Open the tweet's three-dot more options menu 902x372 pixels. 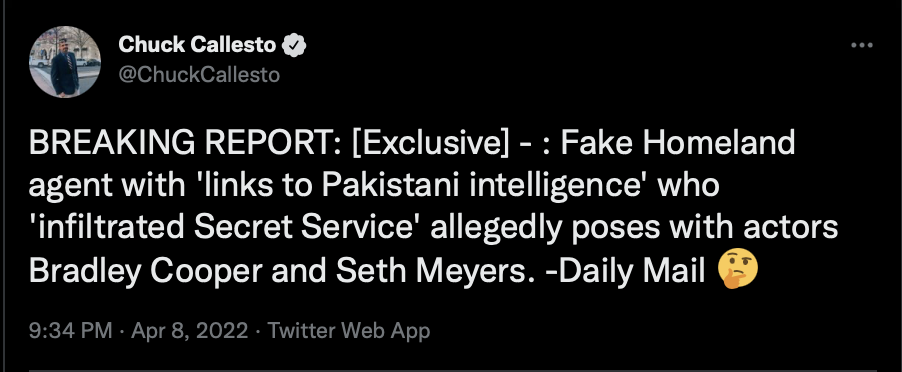(x=861, y=45)
